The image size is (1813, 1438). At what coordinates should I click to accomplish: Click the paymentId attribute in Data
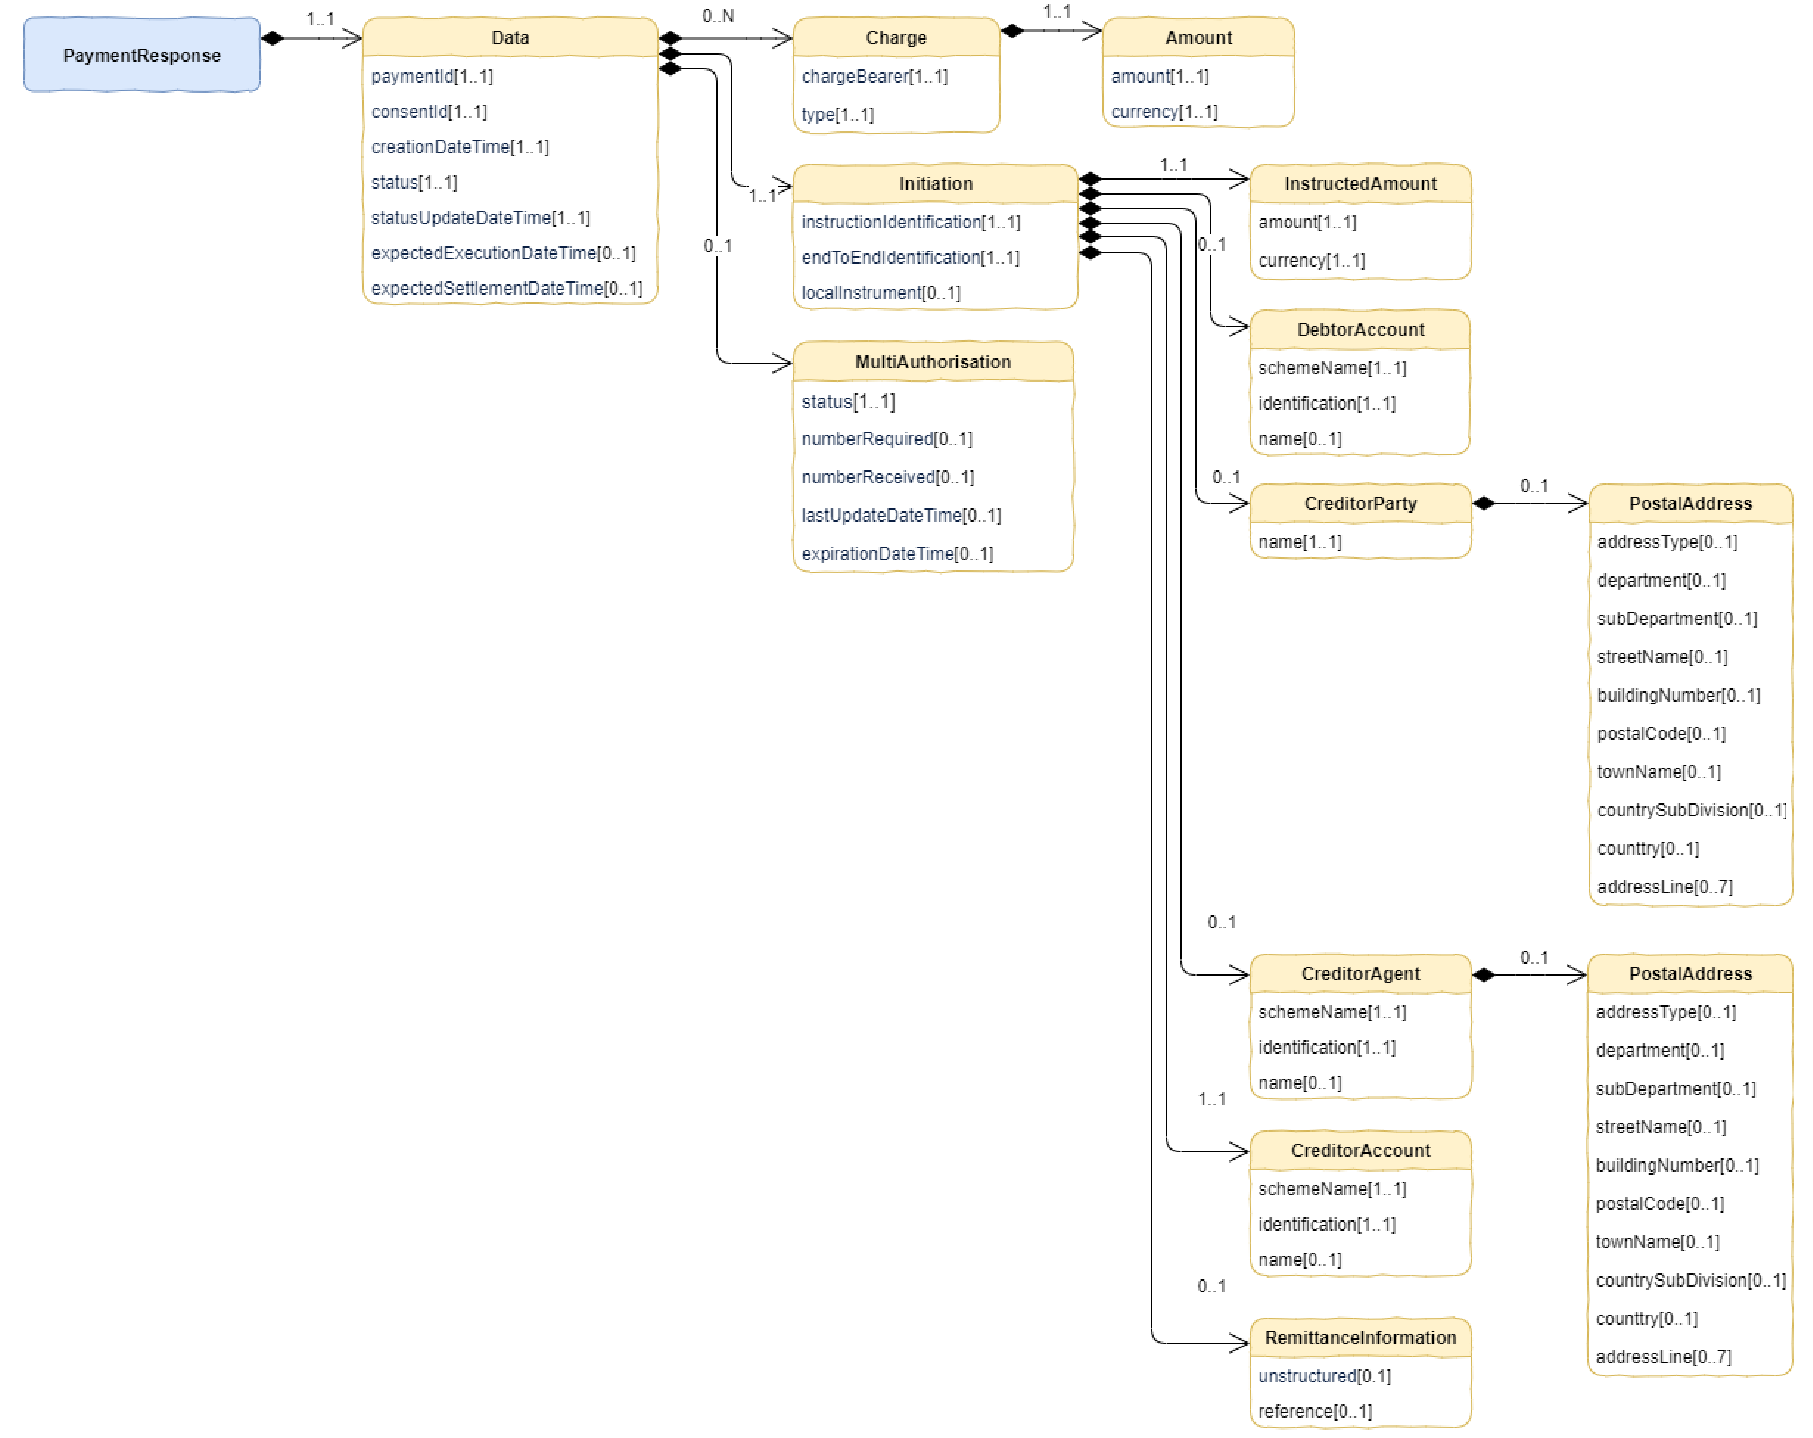tap(432, 76)
